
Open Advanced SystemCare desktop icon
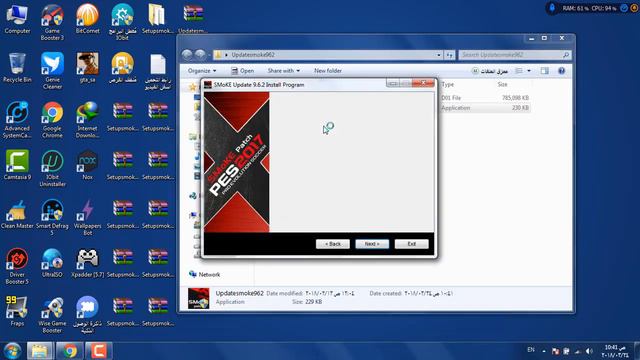pyautogui.click(x=17, y=120)
